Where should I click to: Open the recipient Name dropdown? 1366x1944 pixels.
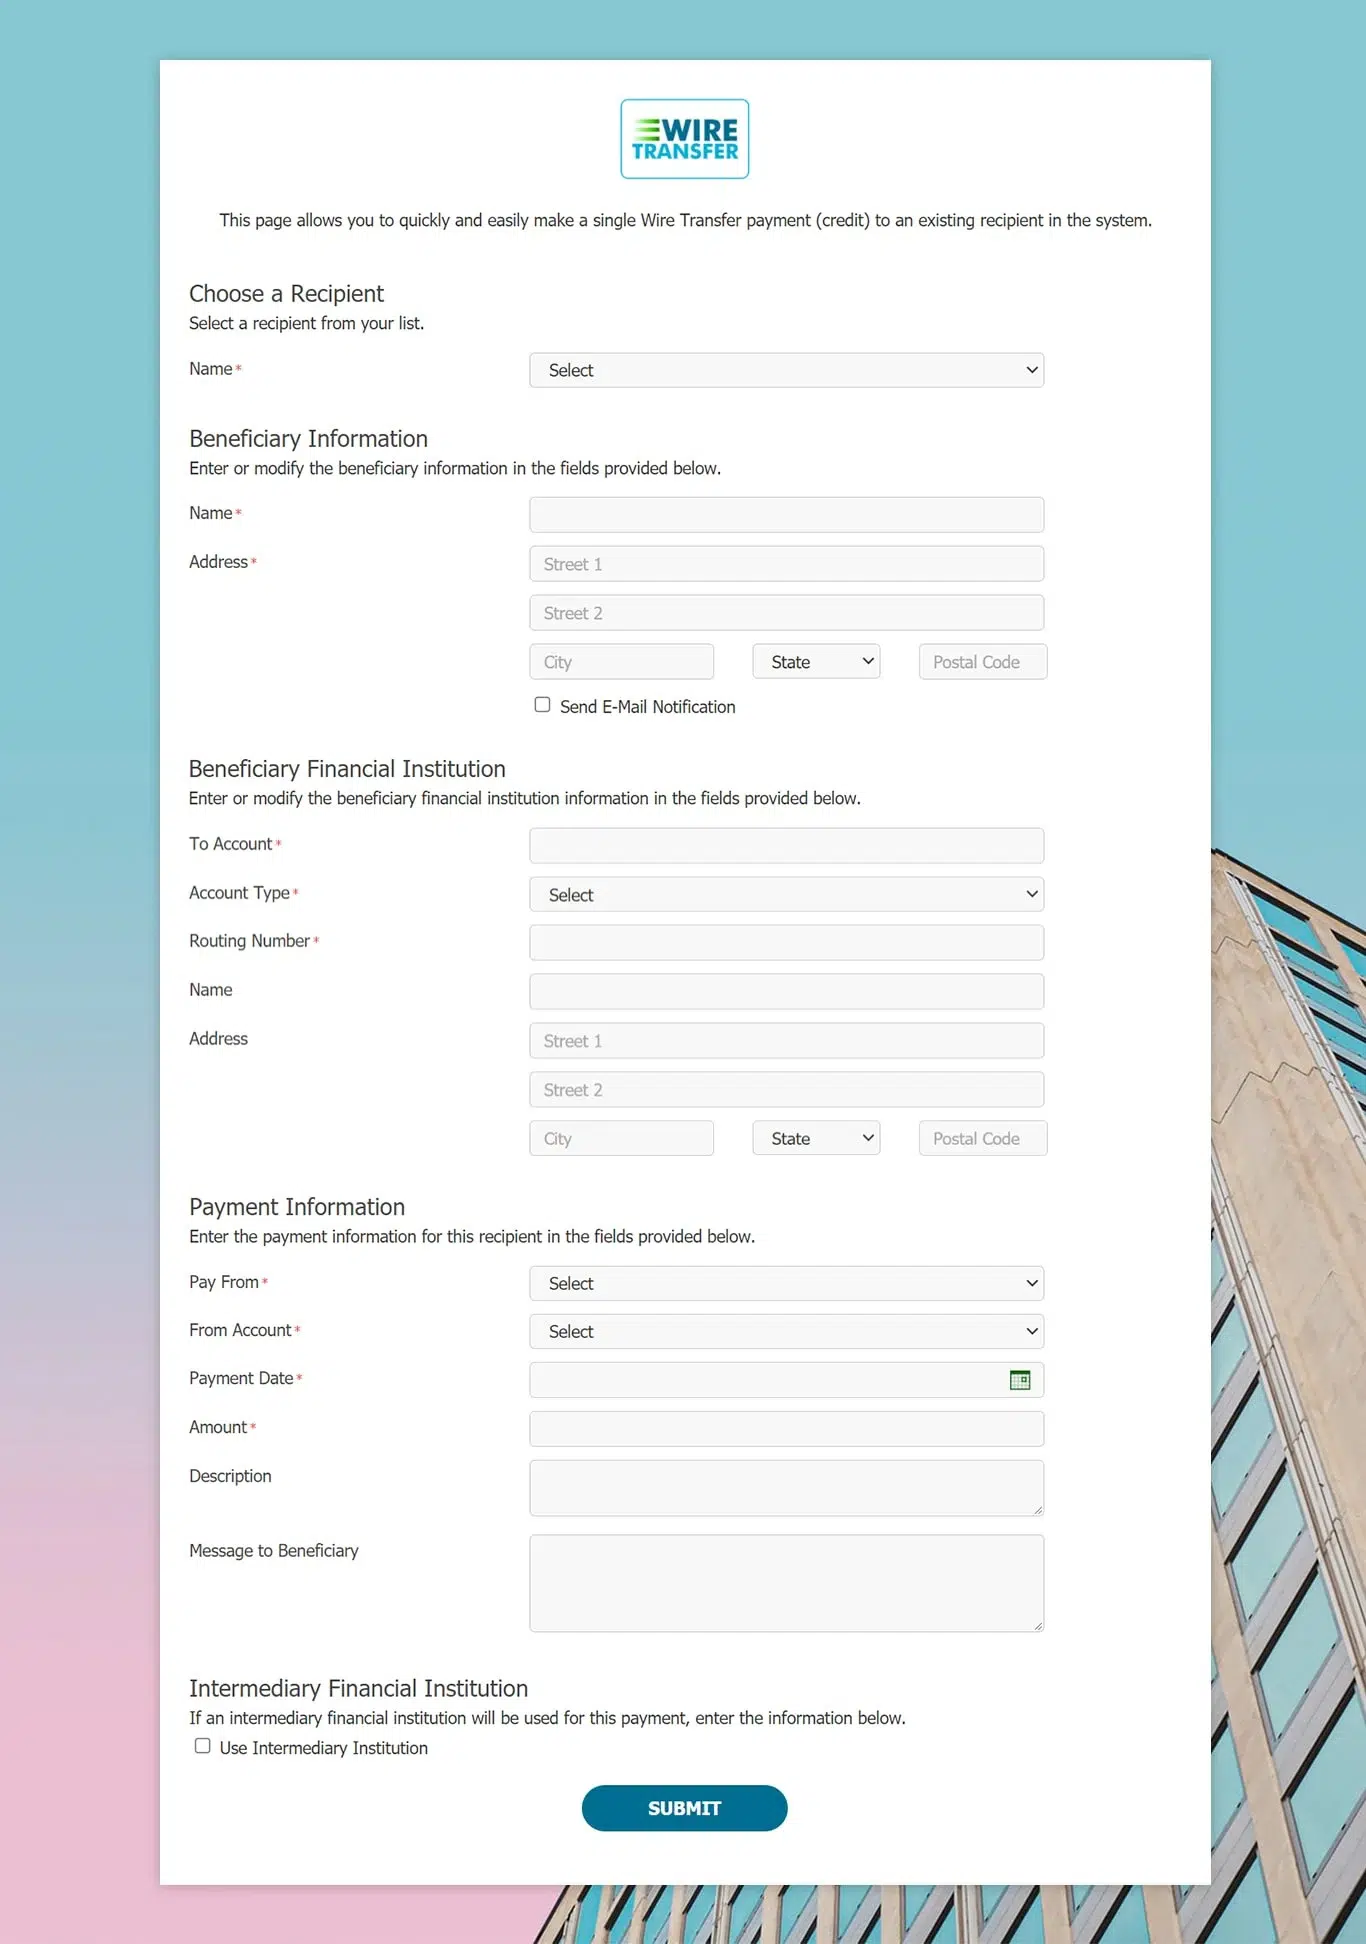pos(786,370)
